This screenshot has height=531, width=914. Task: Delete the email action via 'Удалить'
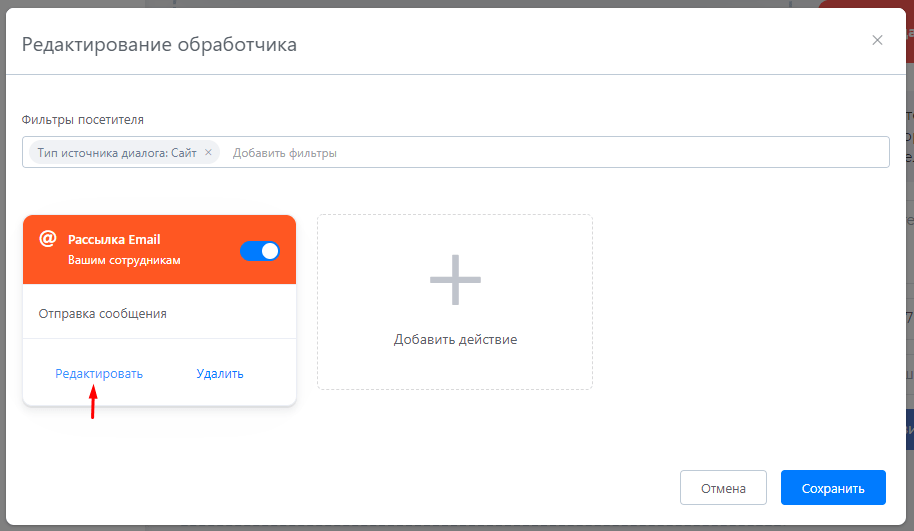coord(220,374)
